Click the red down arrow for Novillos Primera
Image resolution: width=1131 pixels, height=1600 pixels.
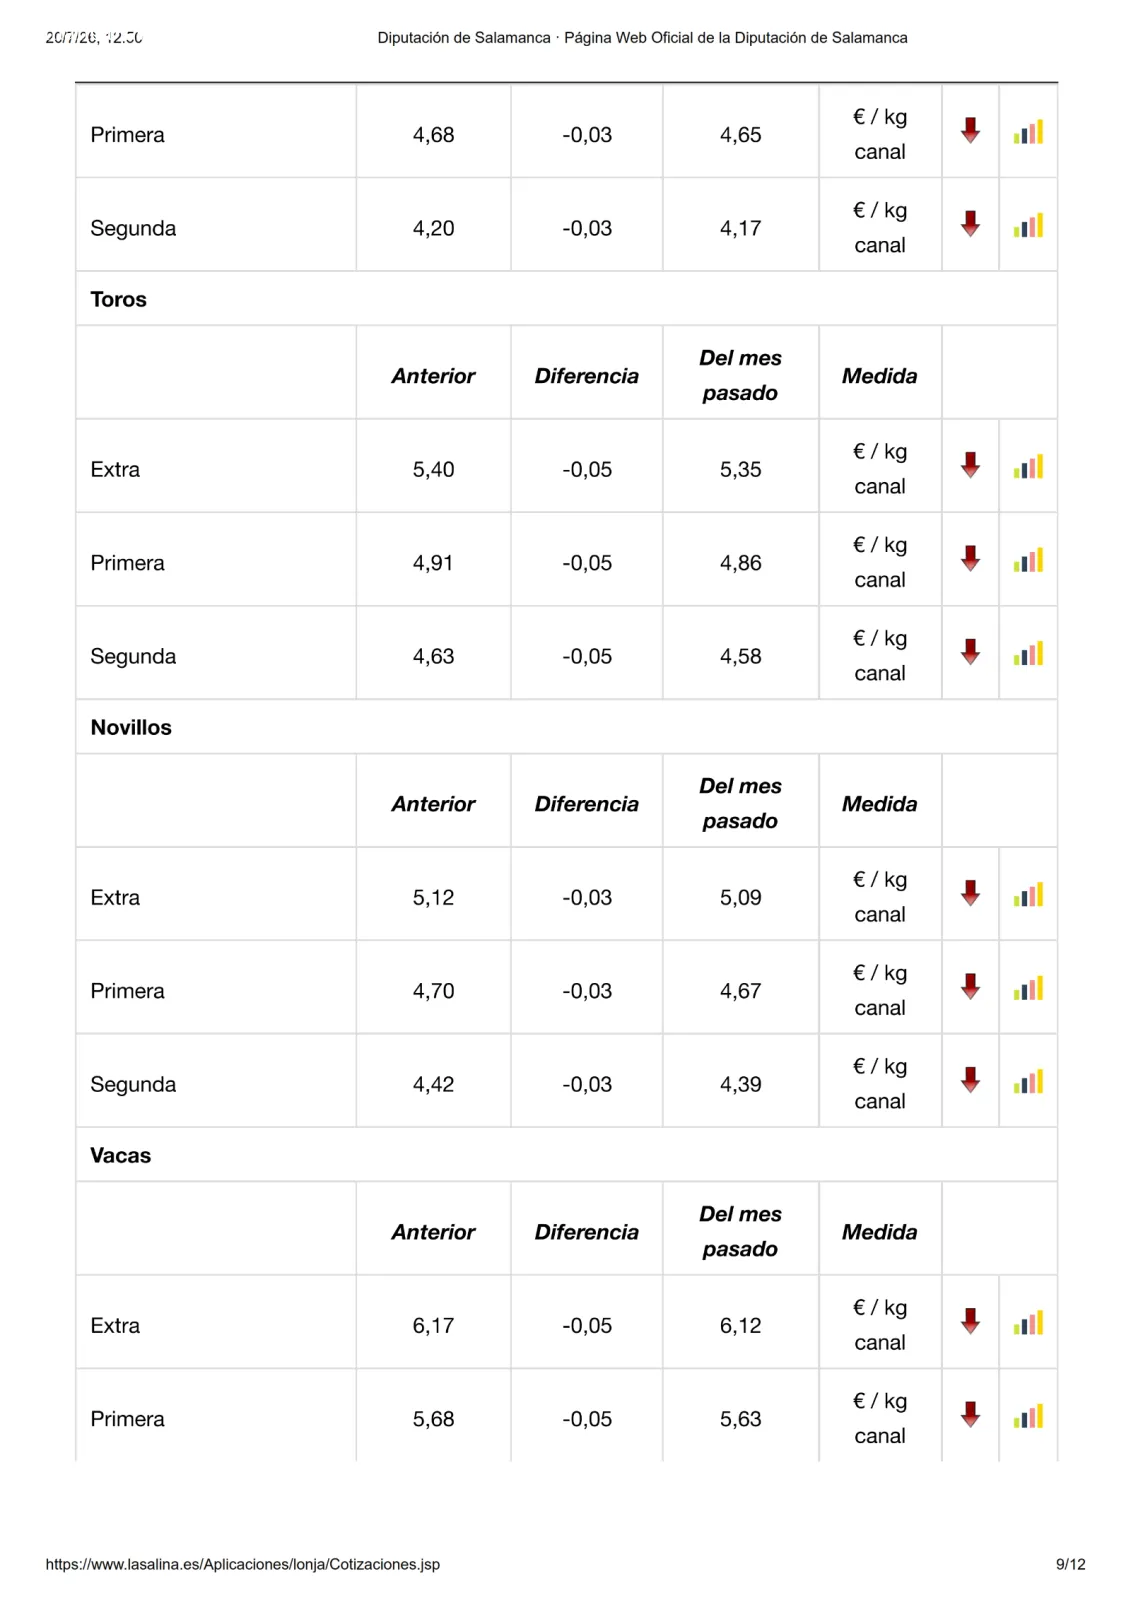[970, 987]
